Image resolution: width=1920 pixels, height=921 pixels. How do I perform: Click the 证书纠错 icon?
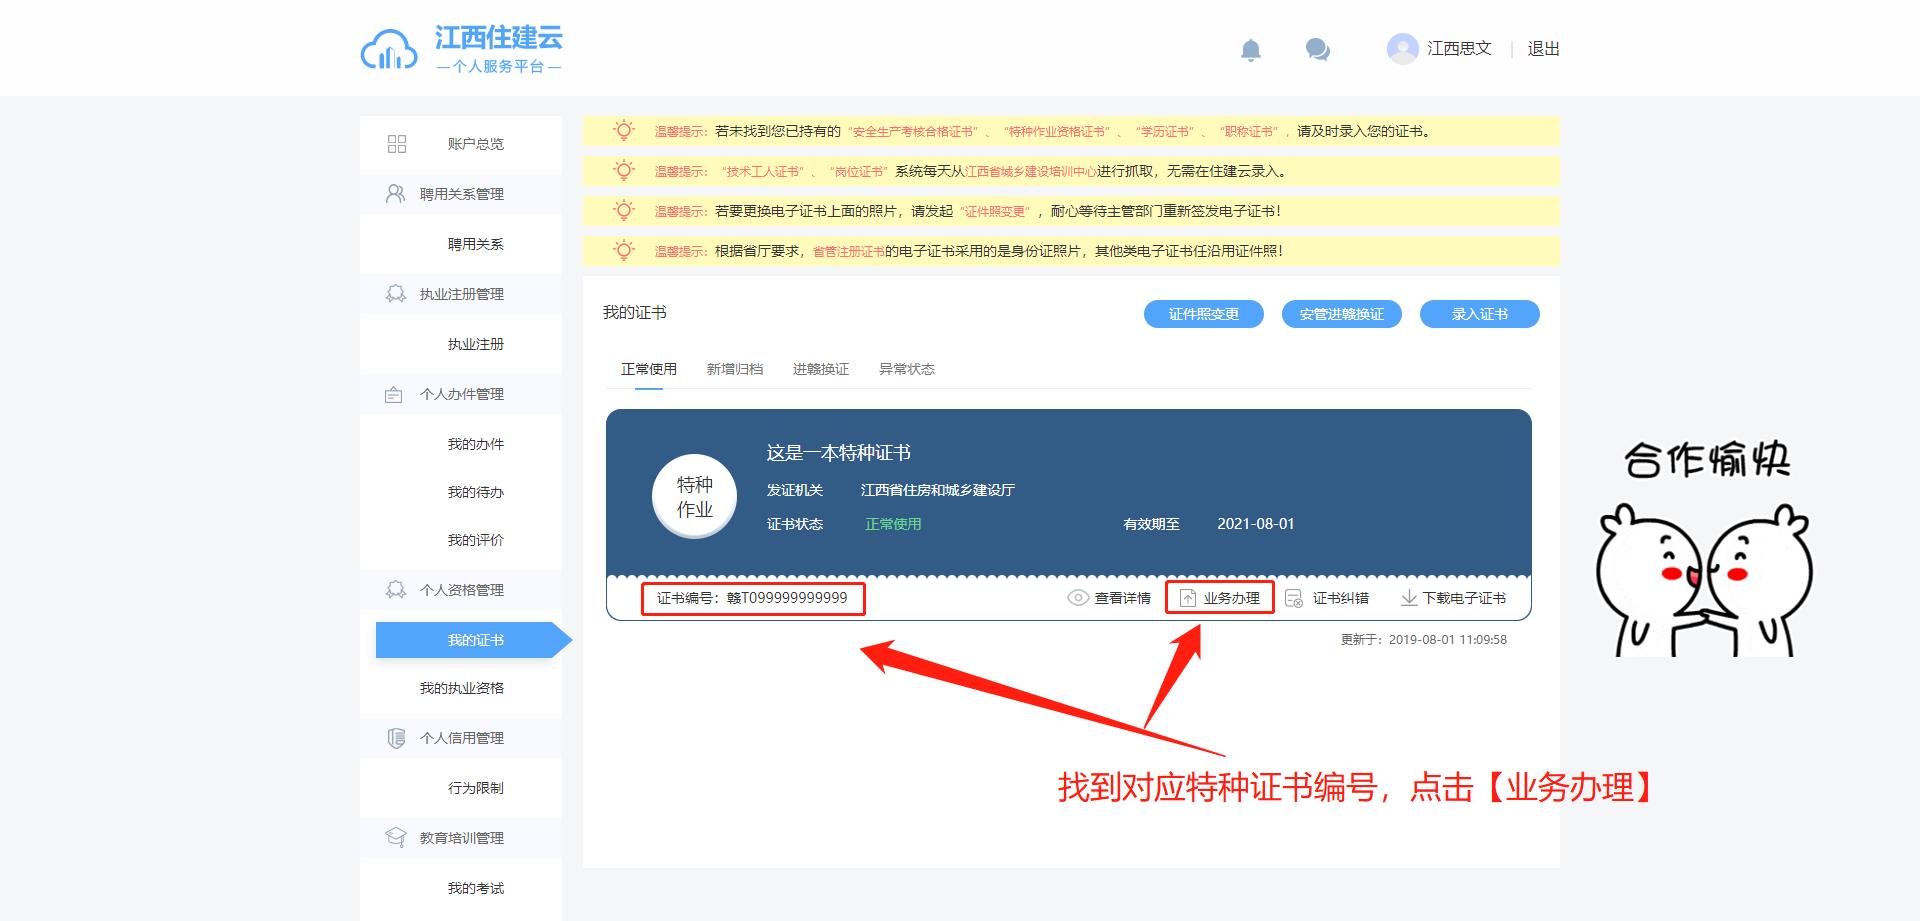[1293, 598]
